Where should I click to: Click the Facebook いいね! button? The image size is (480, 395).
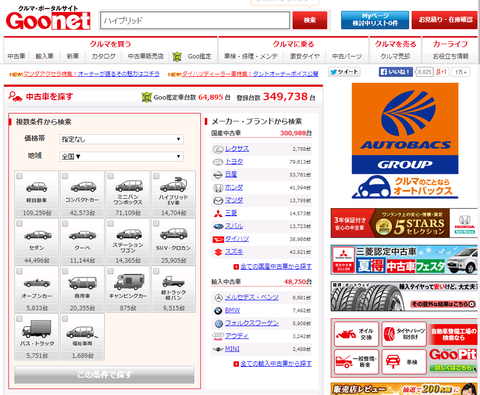pyautogui.click(x=396, y=72)
